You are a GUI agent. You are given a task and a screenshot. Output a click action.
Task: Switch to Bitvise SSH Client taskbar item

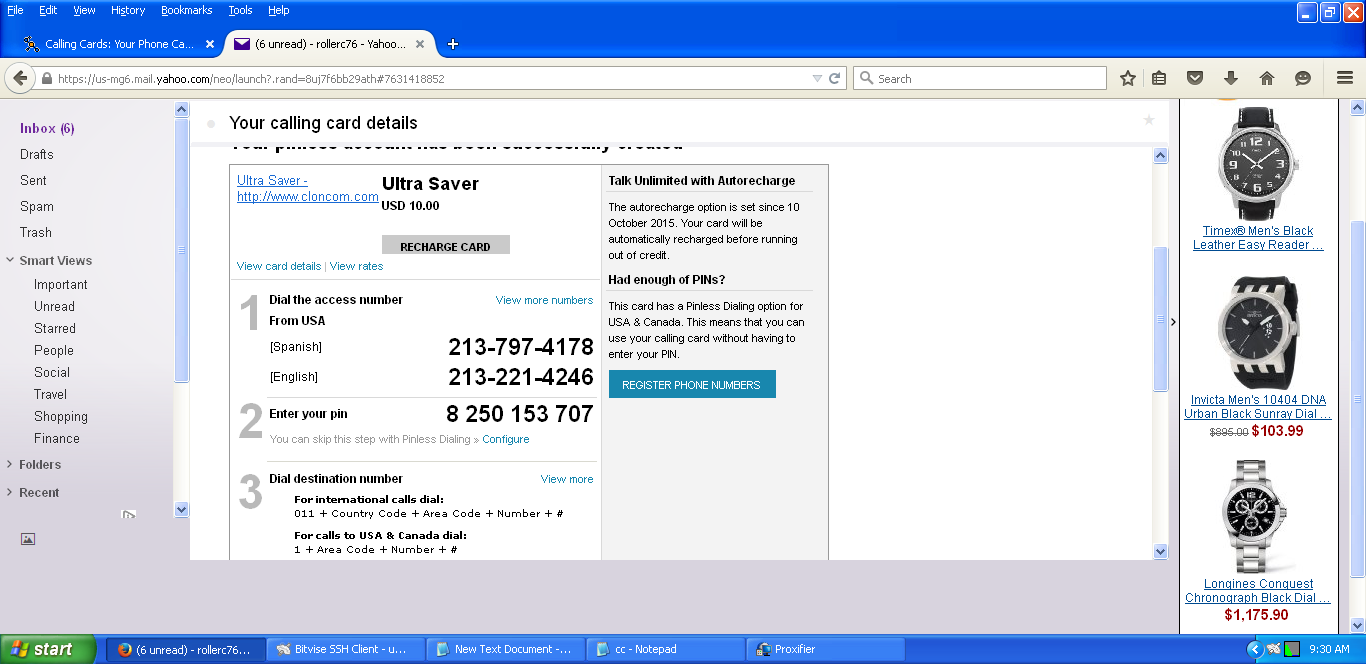tap(345, 649)
